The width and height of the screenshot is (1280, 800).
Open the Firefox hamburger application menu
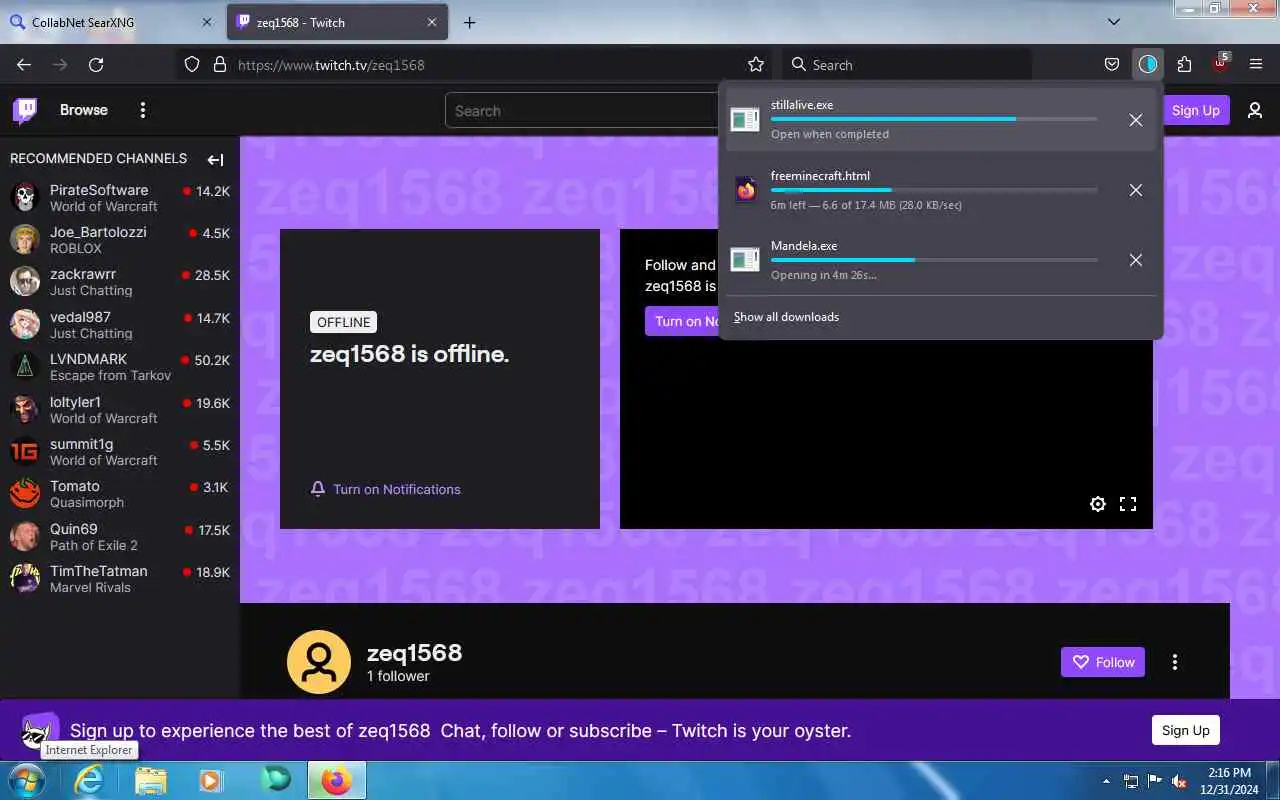click(x=1256, y=64)
